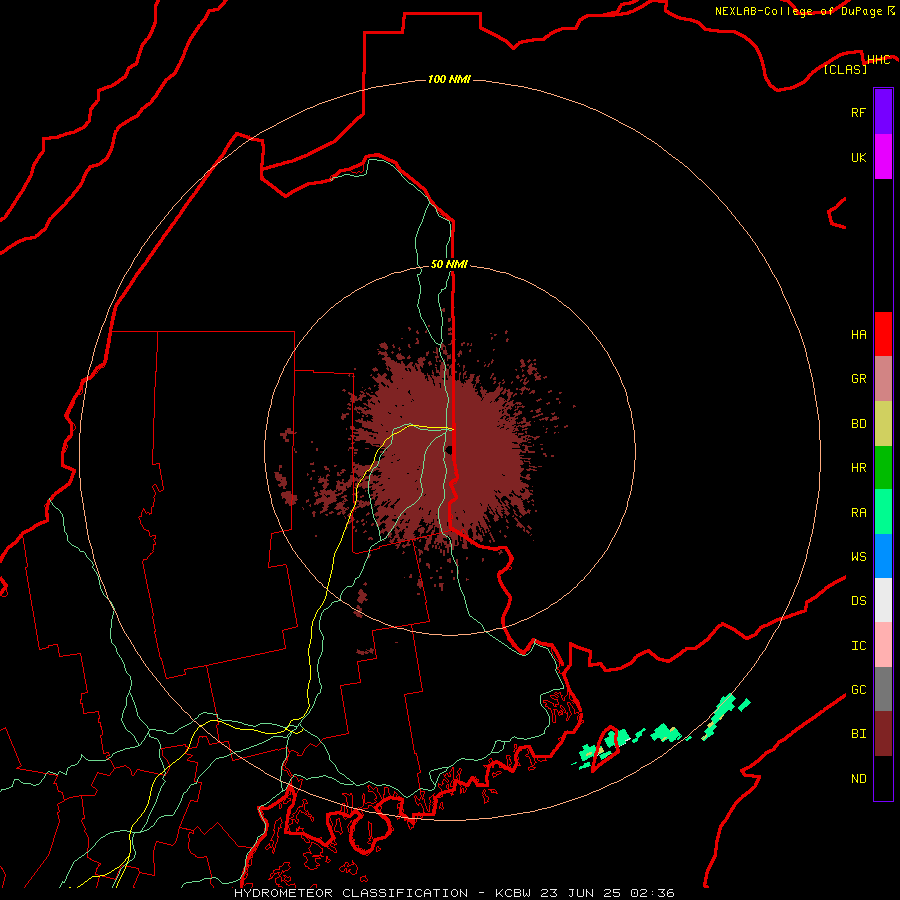
Task: Click the HA red legend swatch
Action: point(883,334)
